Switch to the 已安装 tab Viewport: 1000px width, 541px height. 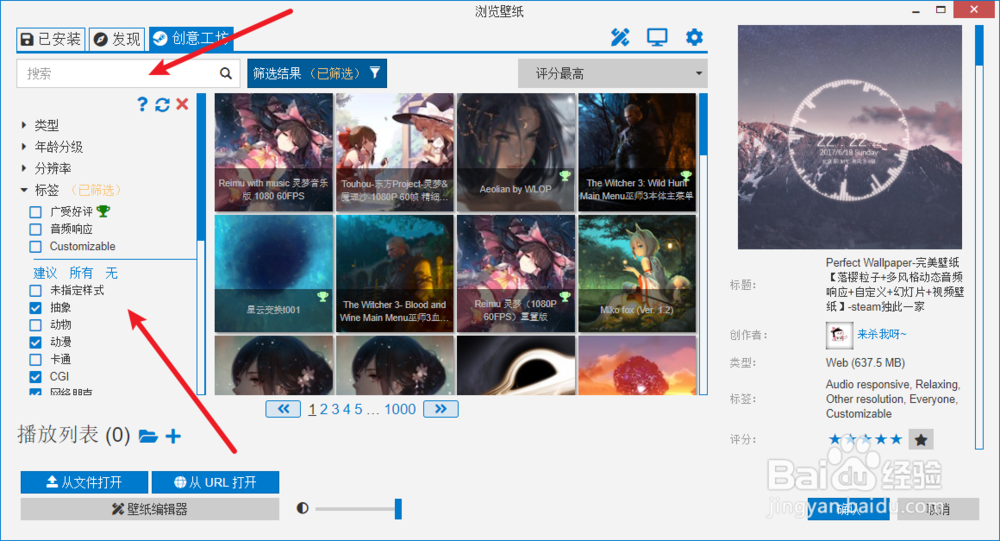click(51, 39)
